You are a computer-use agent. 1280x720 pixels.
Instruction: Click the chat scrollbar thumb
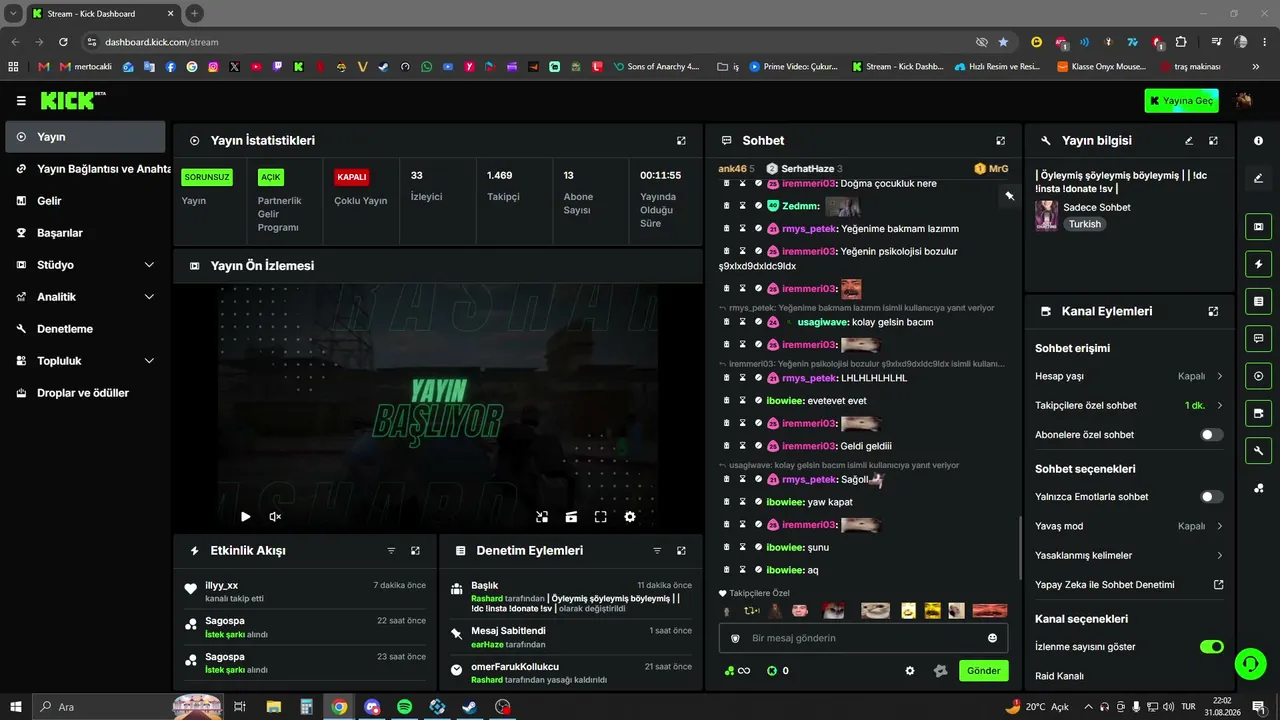(x=1019, y=546)
